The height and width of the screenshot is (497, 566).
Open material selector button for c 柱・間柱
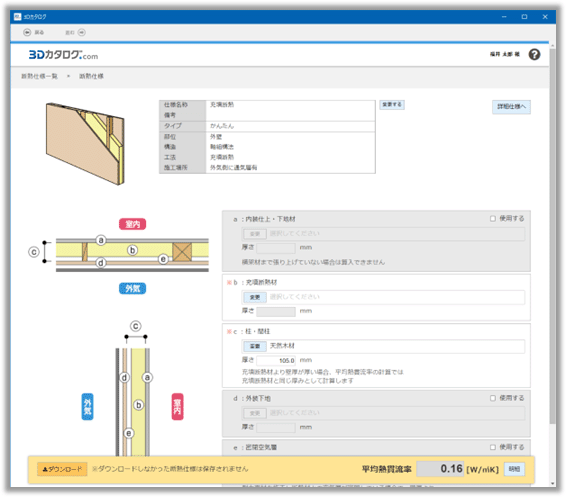[255, 346]
